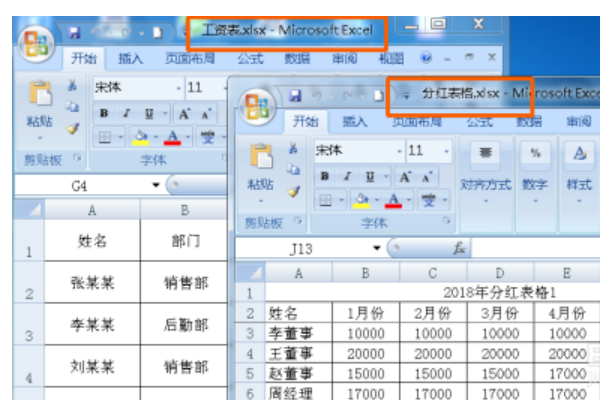Image resolution: width=600 pixels, height=400 pixels.
Task: Click Select All corner in 工资表 sheet
Action: point(29,210)
